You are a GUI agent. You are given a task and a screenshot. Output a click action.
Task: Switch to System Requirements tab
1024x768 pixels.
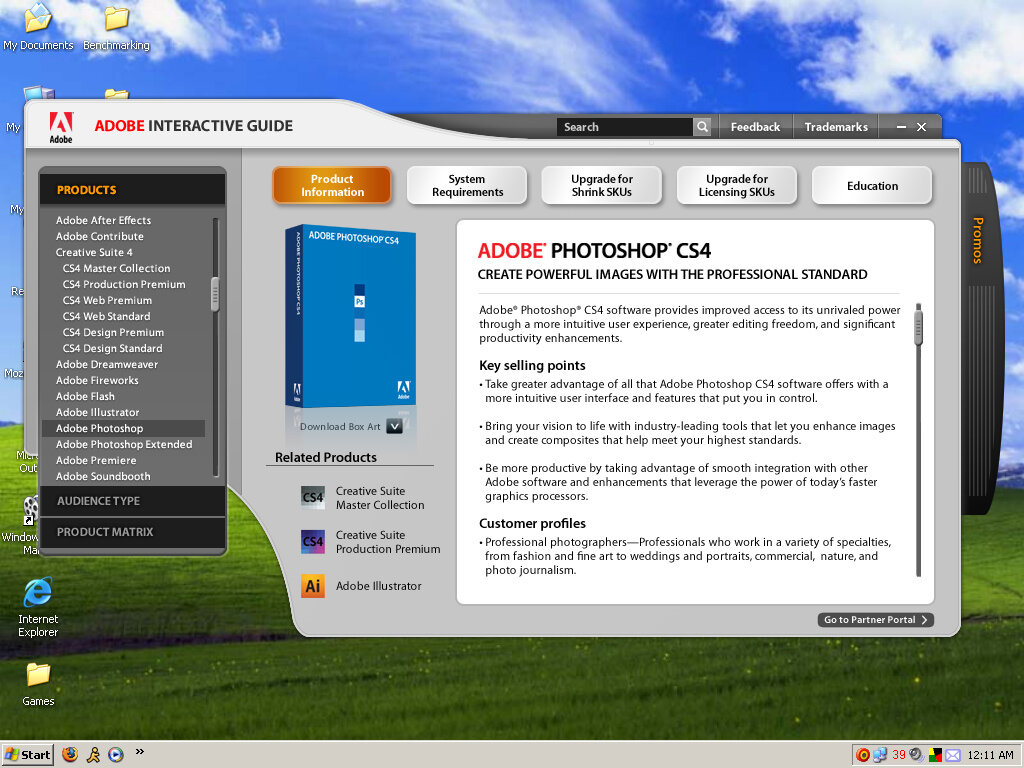(x=467, y=185)
